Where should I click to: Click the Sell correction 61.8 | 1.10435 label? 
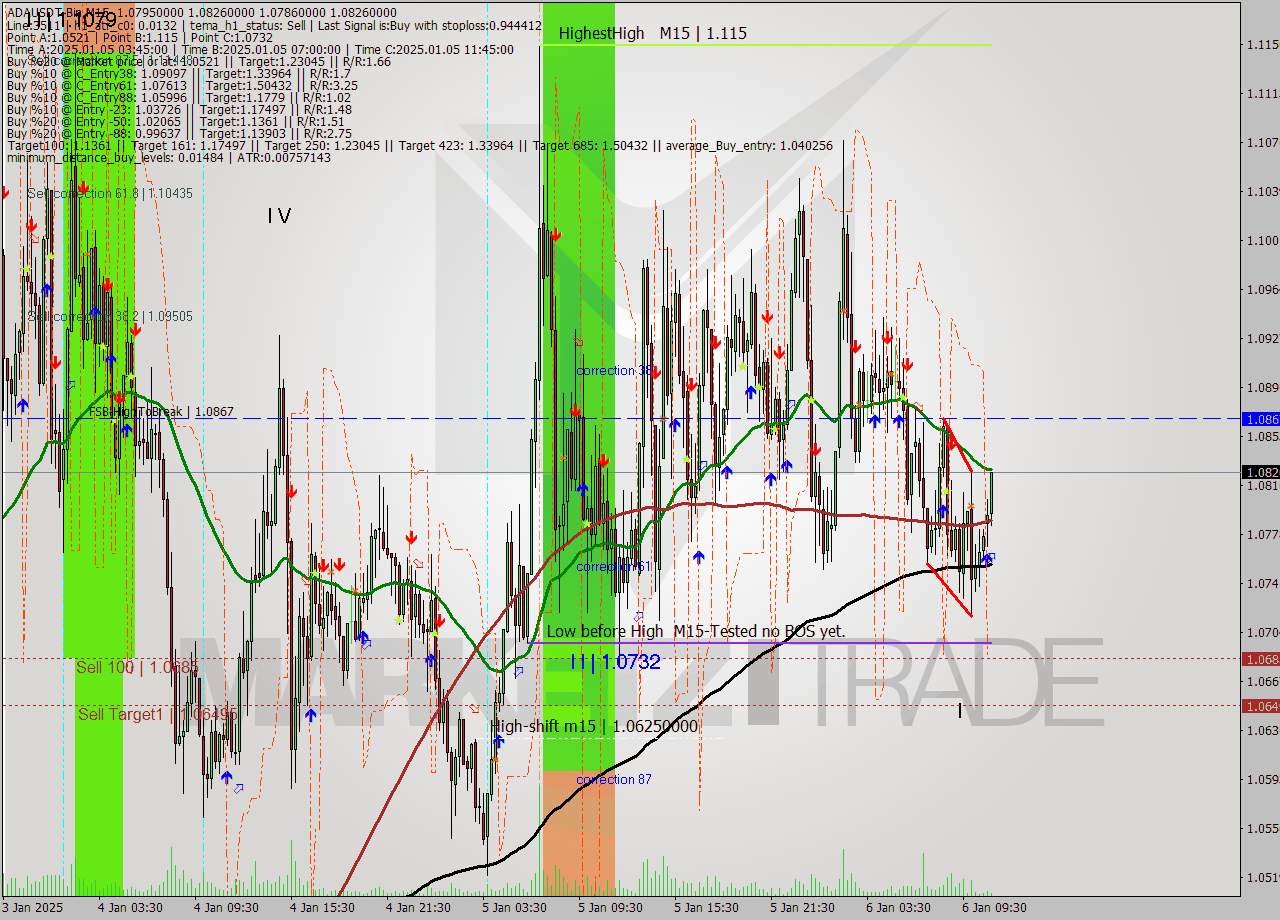tap(110, 193)
